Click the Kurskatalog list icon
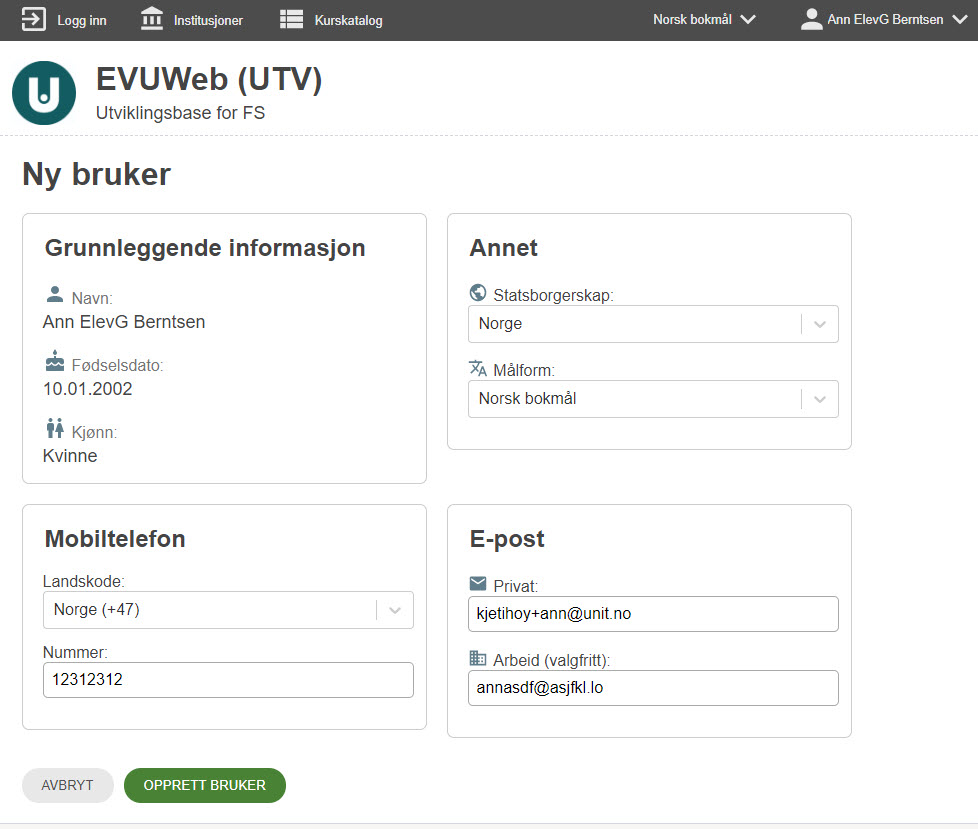The width and height of the screenshot is (978, 829). (x=291, y=19)
